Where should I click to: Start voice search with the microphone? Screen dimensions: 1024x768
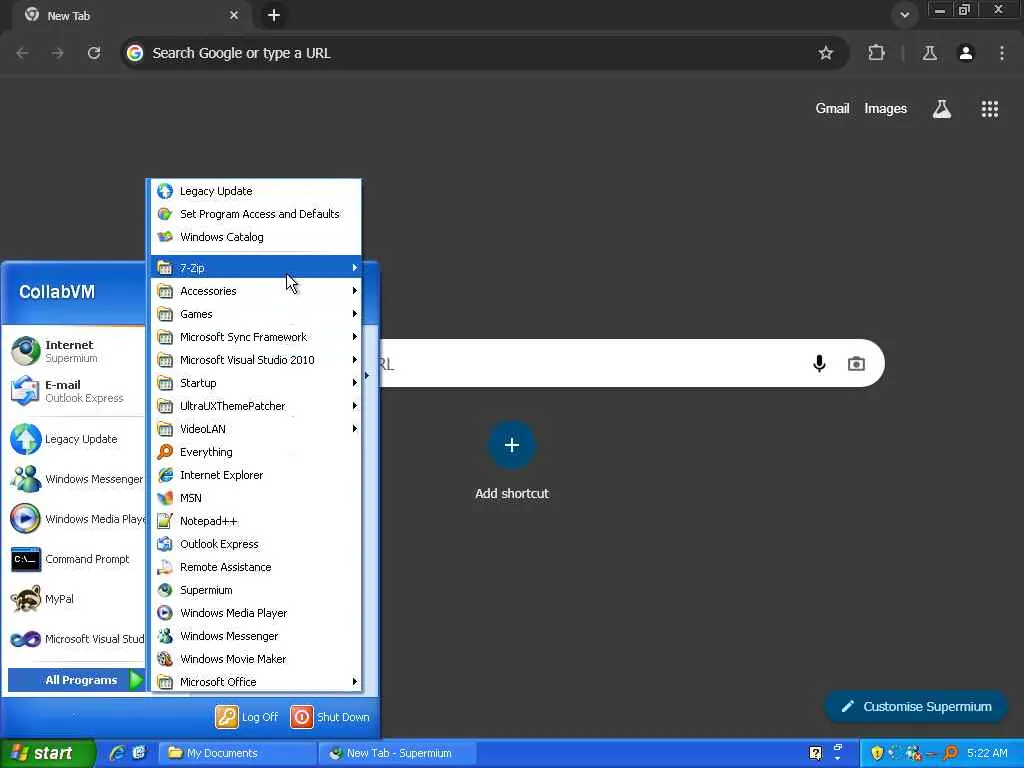(819, 363)
